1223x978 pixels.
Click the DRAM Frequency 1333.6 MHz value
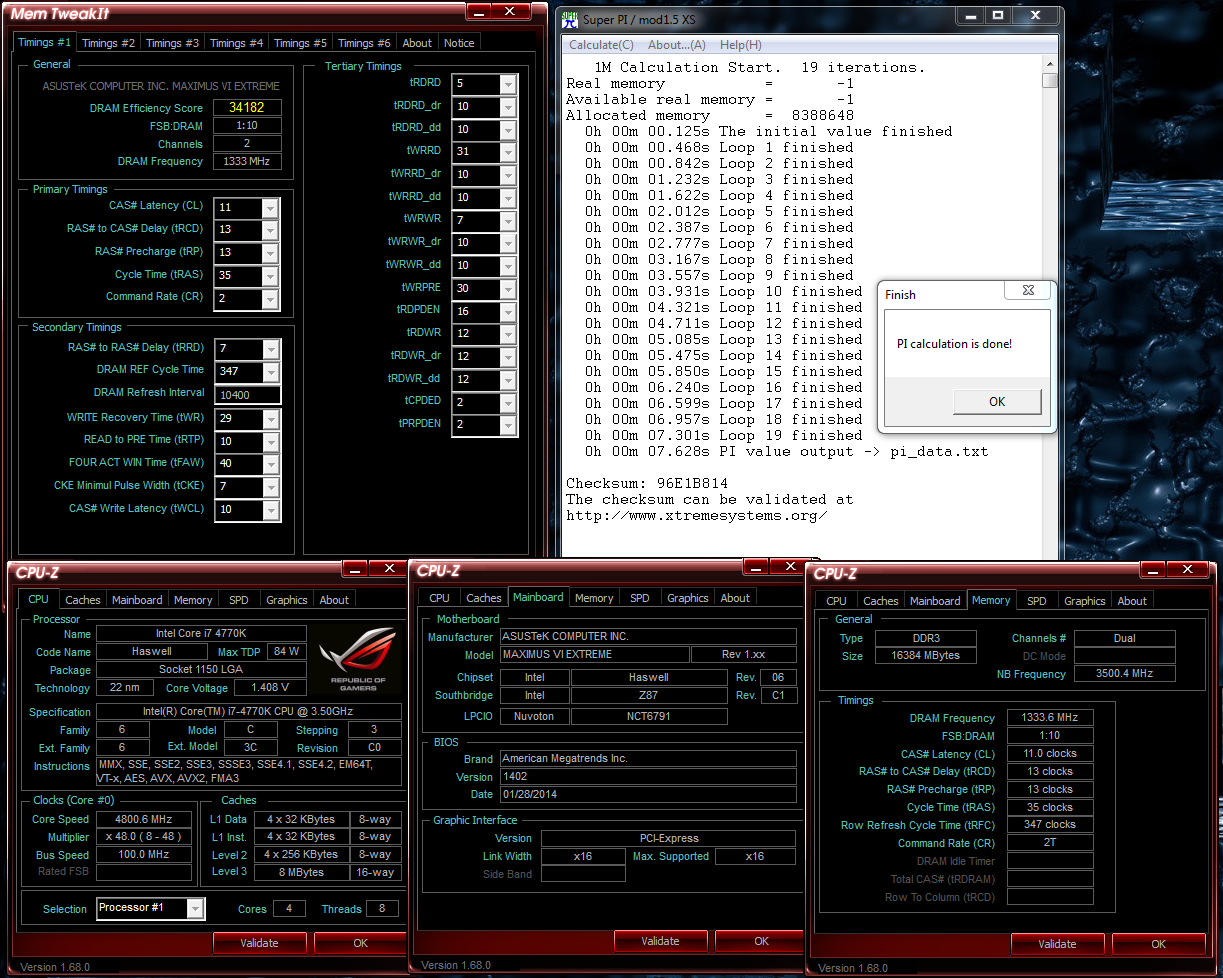(x=1050, y=718)
